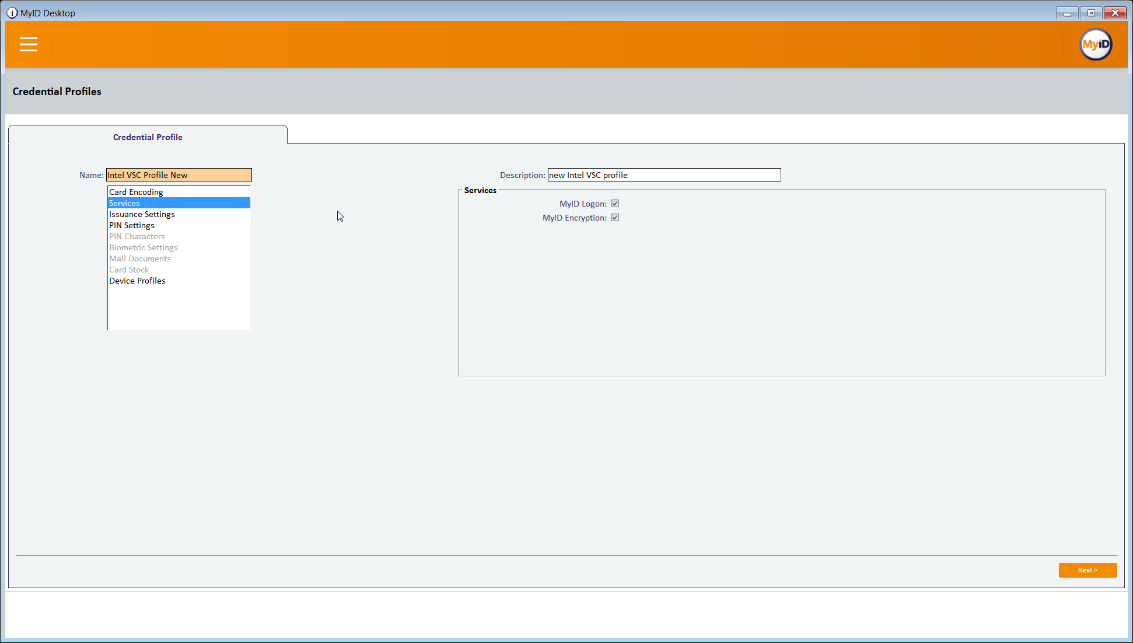This screenshot has width=1133, height=643.
Task: Select Card Encoding in the list
Action: pos(178,192)
